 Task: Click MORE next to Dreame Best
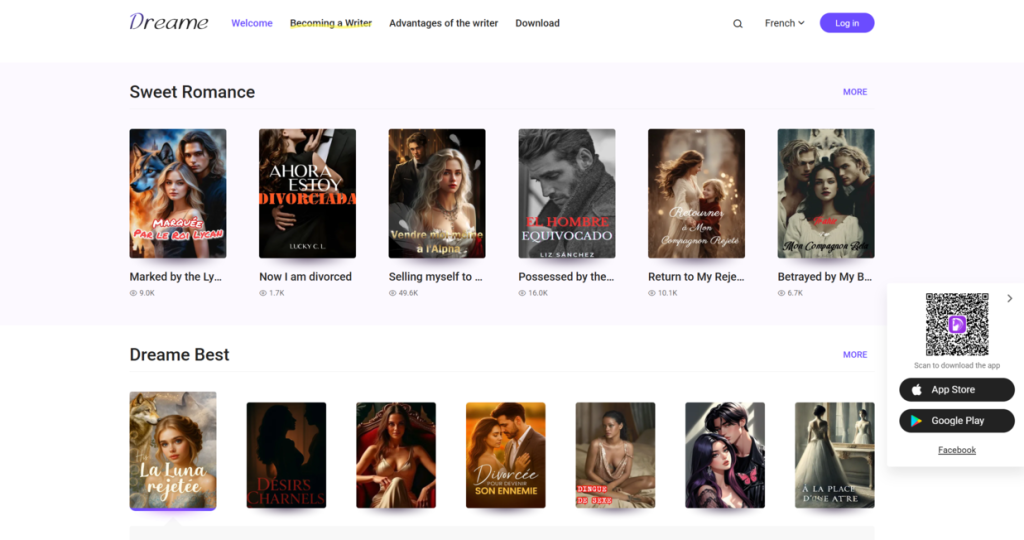click(x=854, y=355)
